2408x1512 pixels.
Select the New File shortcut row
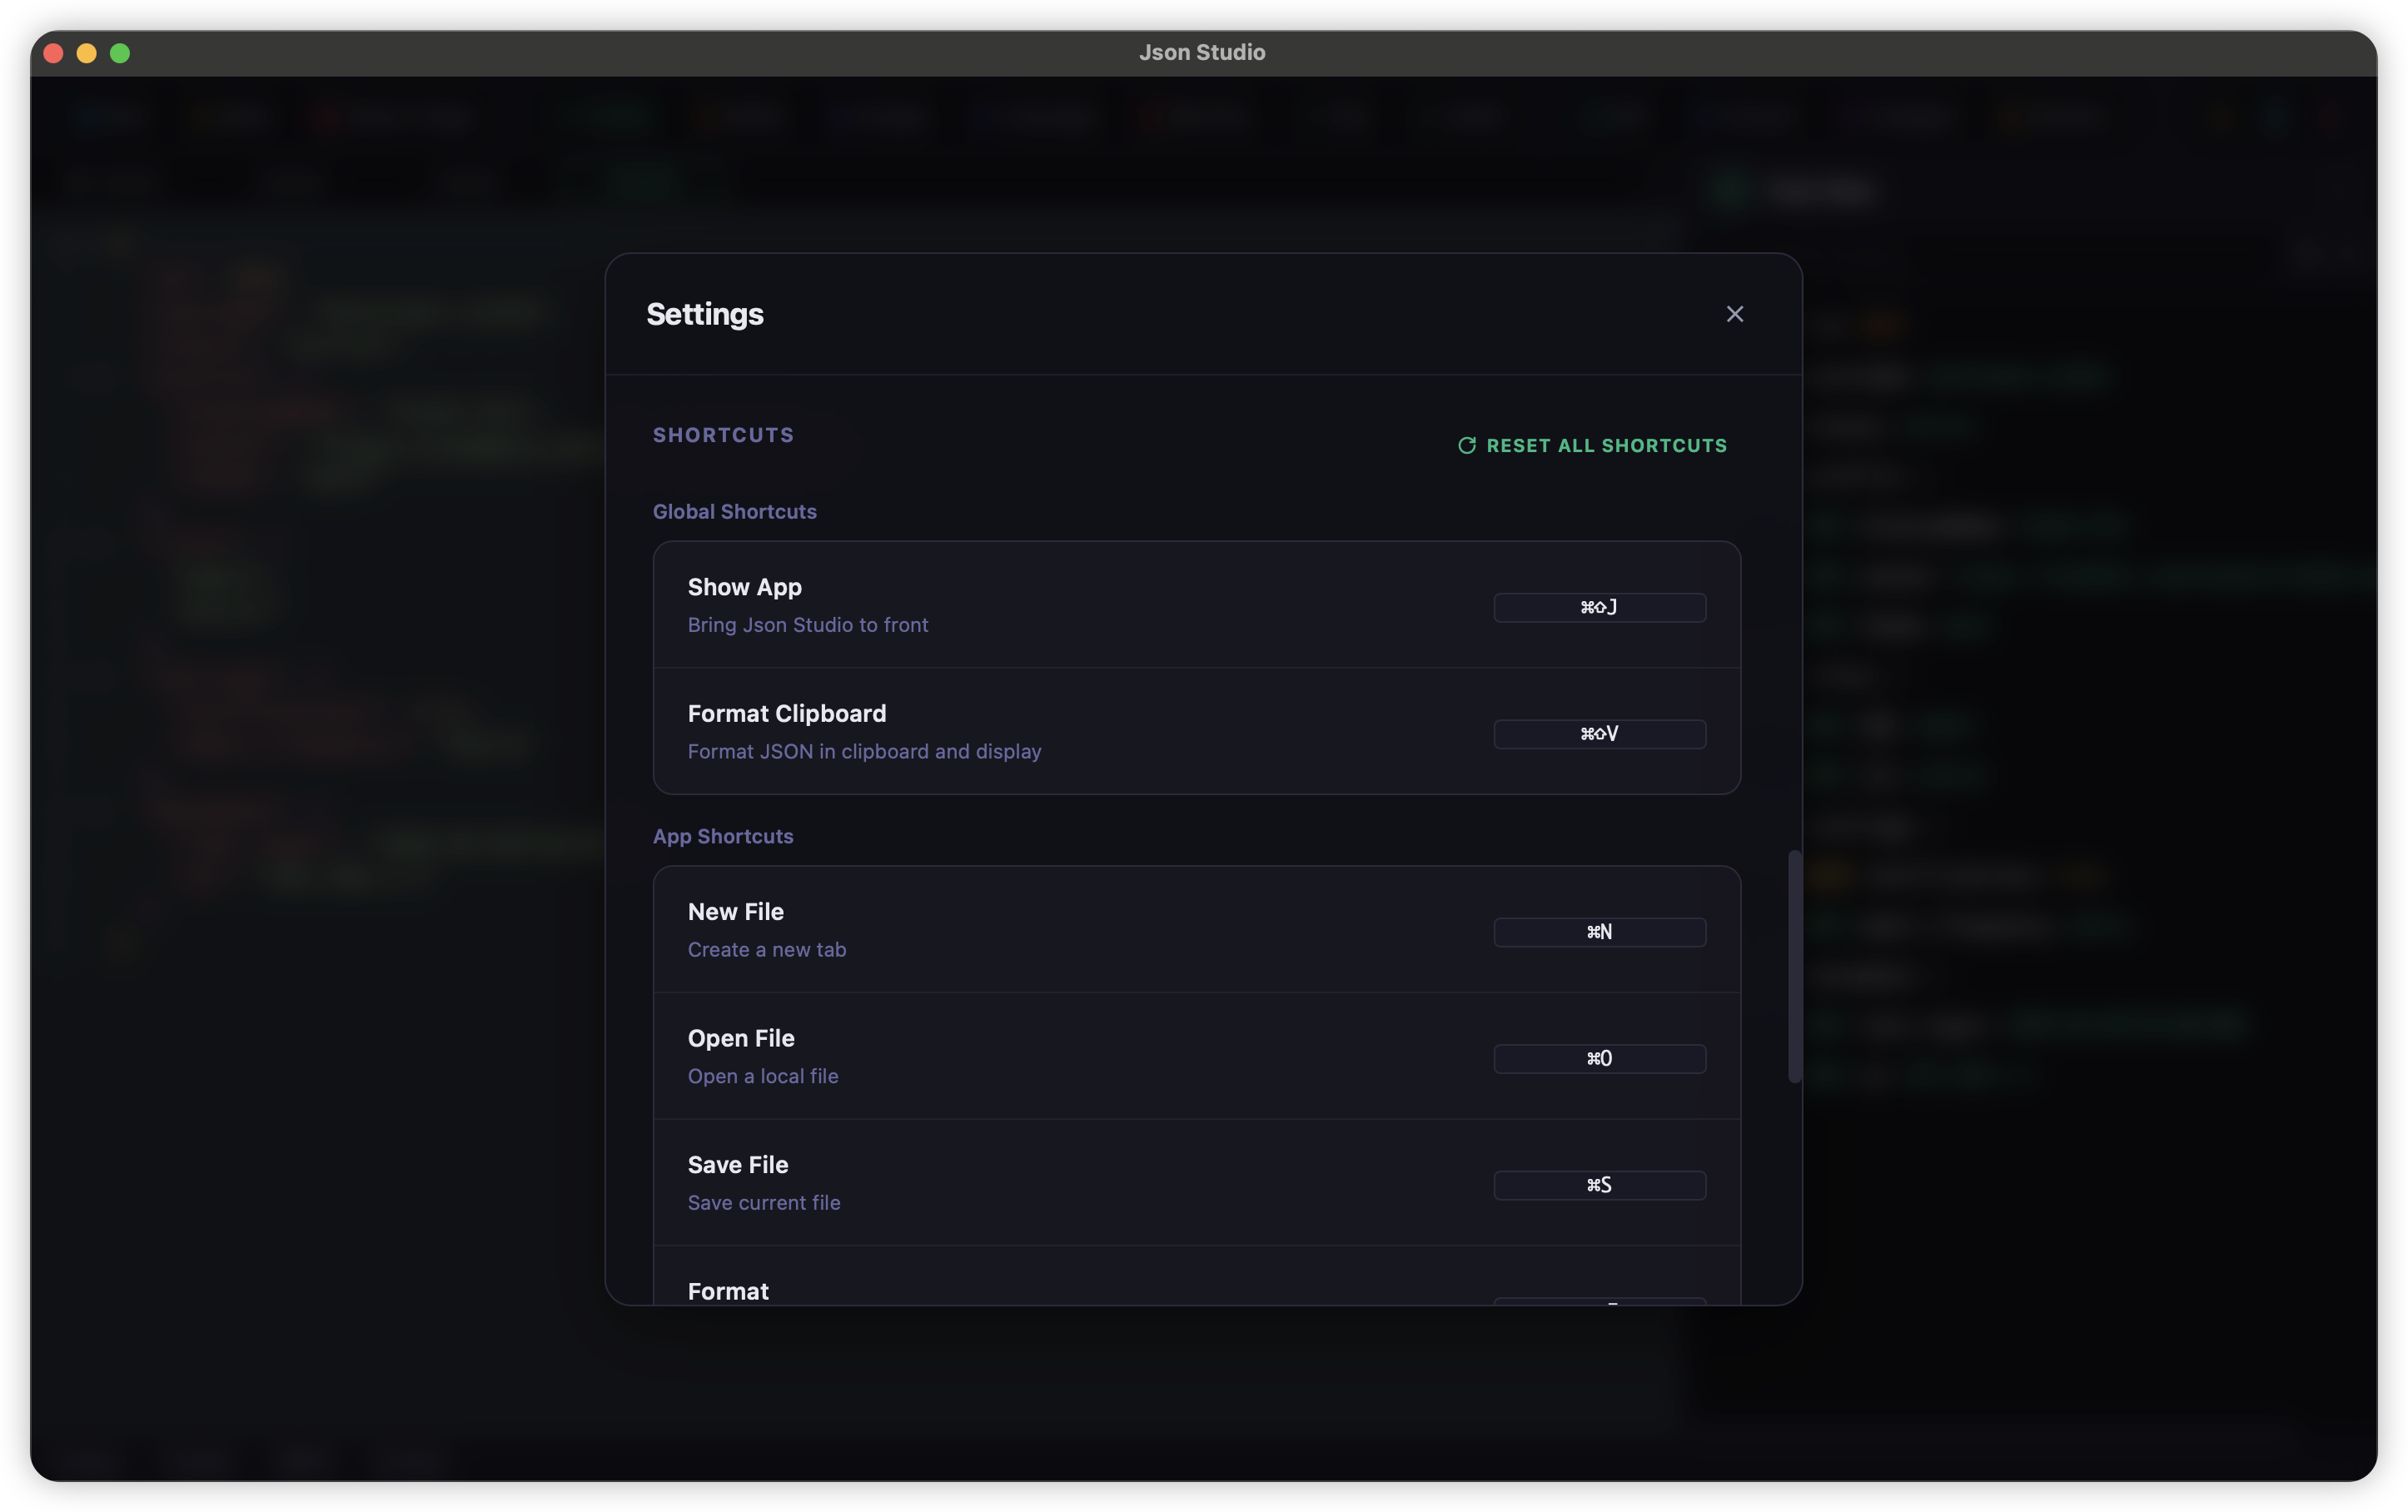[1100, 929]
